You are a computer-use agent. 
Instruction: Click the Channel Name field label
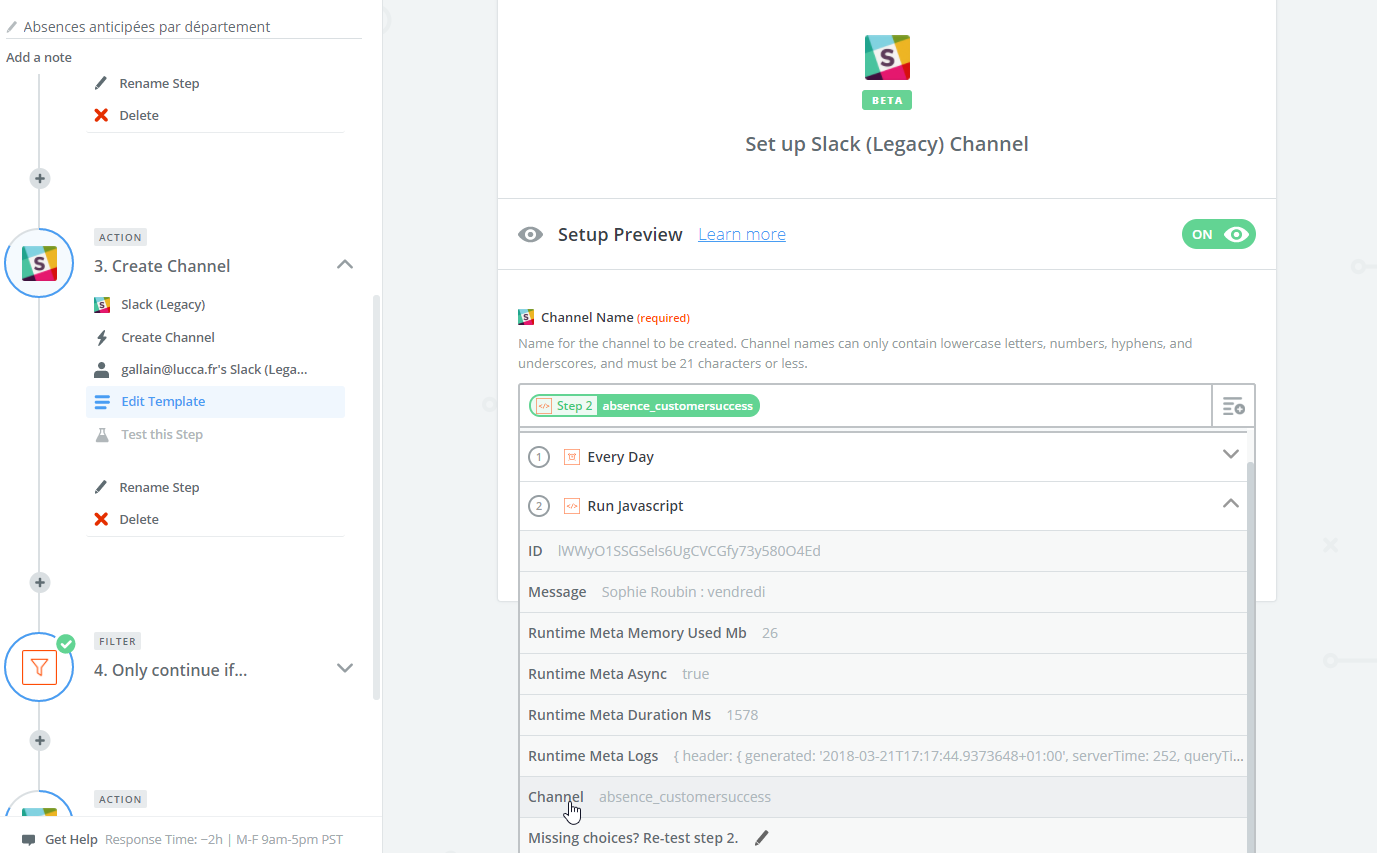(x=587, y=318)
